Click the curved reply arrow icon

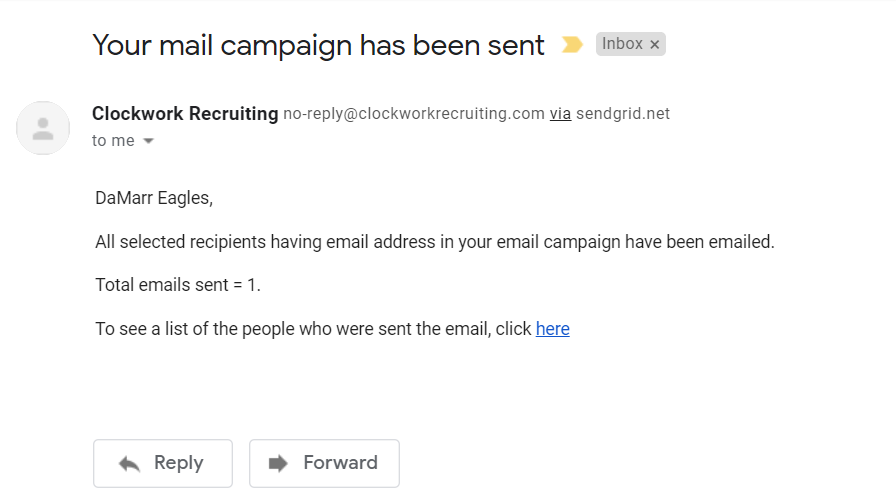[129, 463]
